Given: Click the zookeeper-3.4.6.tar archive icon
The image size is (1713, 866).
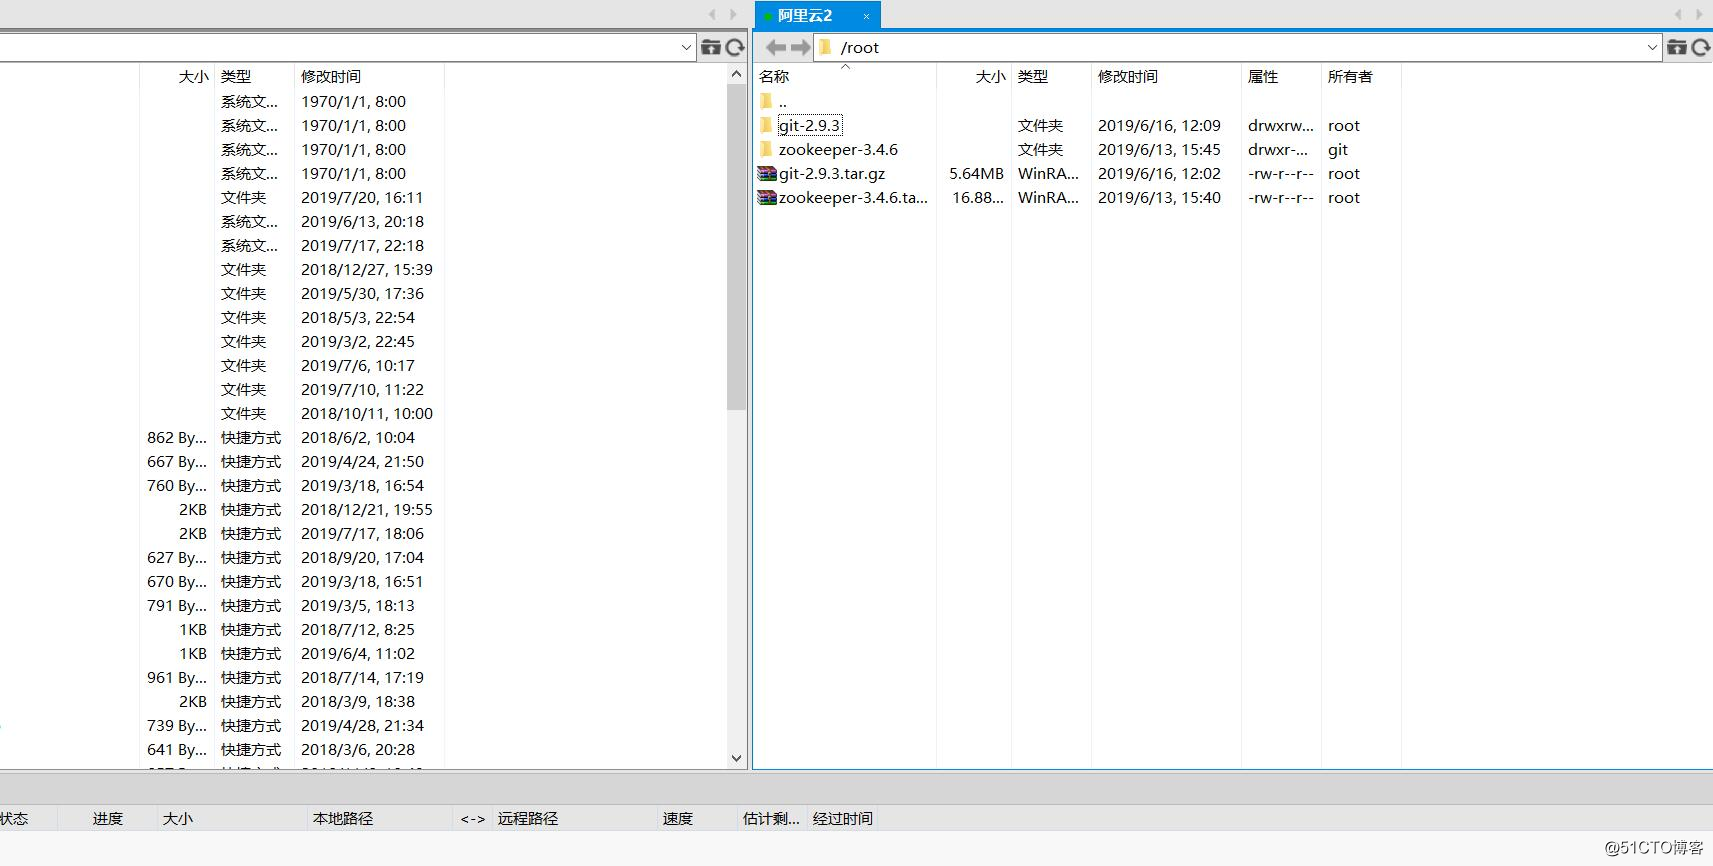Looking at the screenshot, I should [x=767, y=197].
